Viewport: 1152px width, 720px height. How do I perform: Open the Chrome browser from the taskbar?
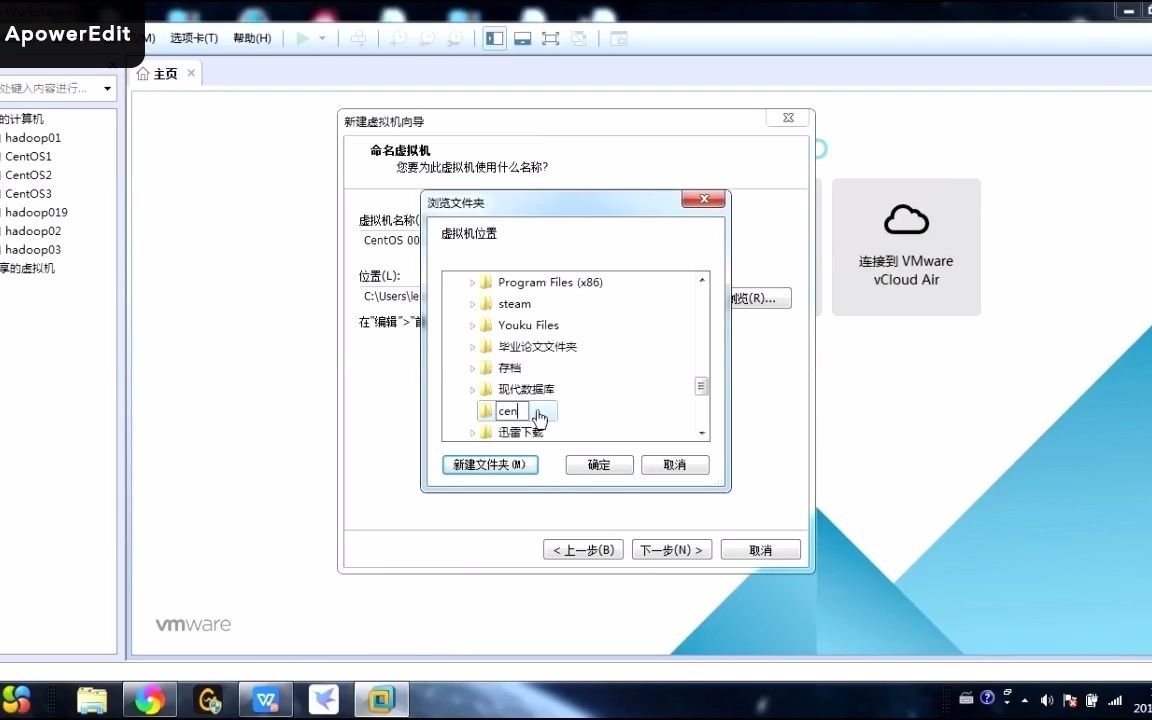click(149, 699)
